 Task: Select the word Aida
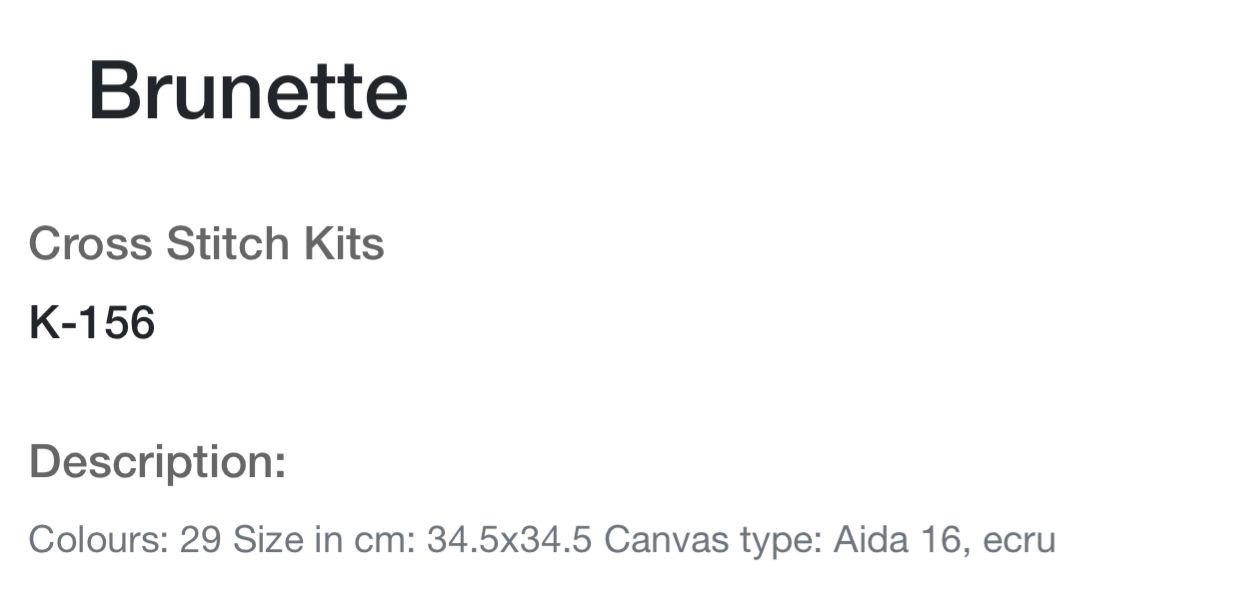click(870, 540)
